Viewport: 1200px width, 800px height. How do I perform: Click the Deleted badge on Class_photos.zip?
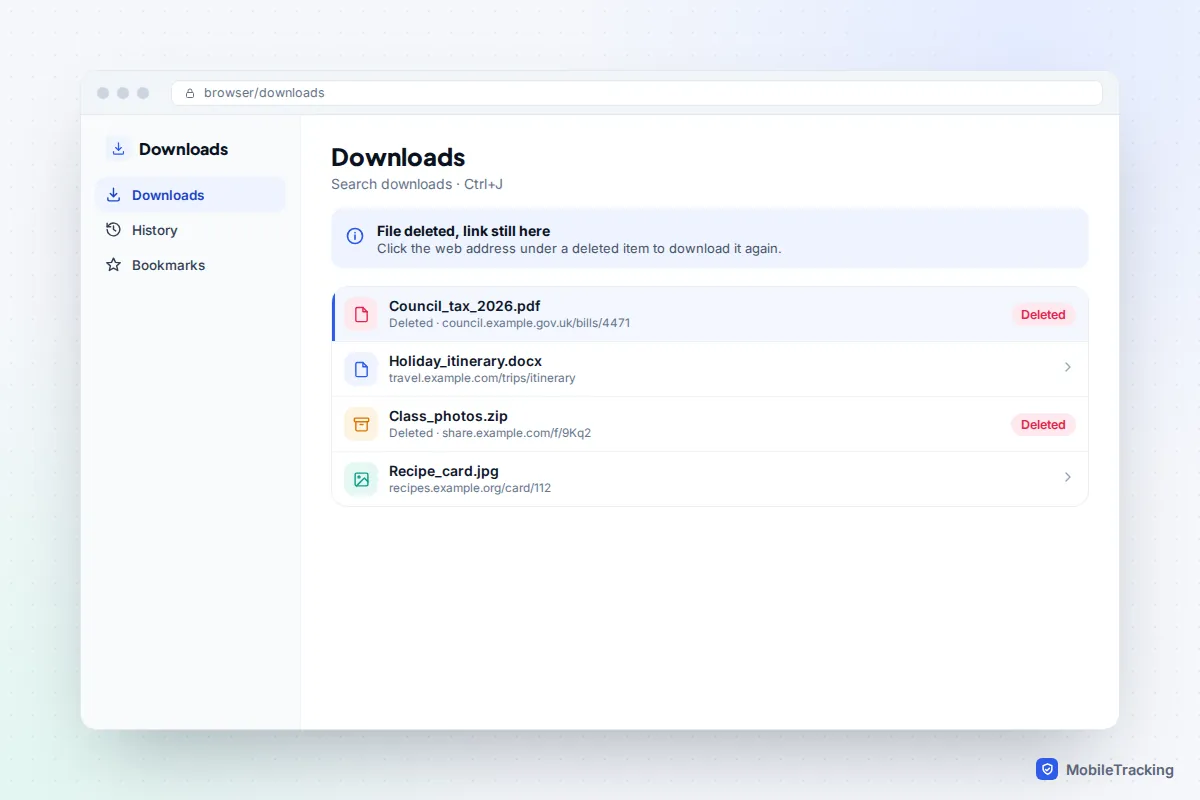[1043, 424]
